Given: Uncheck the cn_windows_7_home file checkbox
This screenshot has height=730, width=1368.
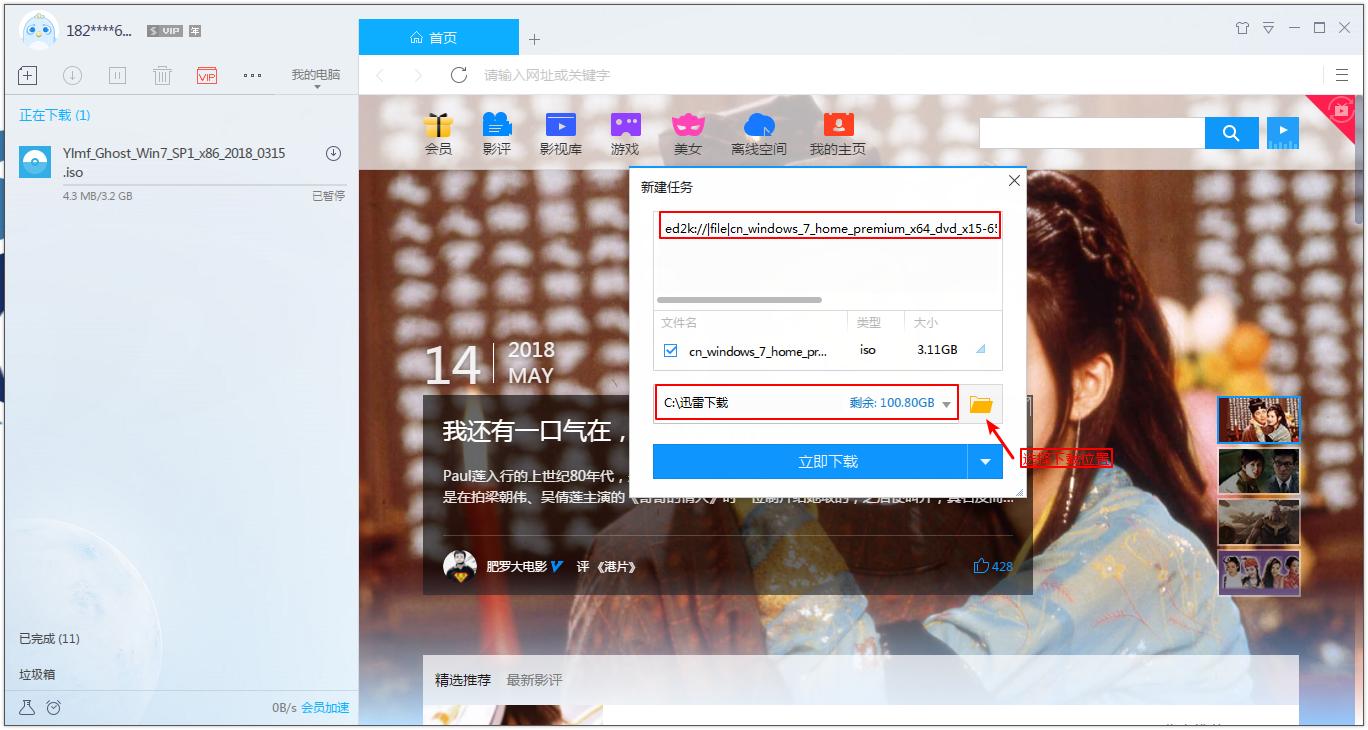Looking at the screenshot, I should [x=668, y=350].
